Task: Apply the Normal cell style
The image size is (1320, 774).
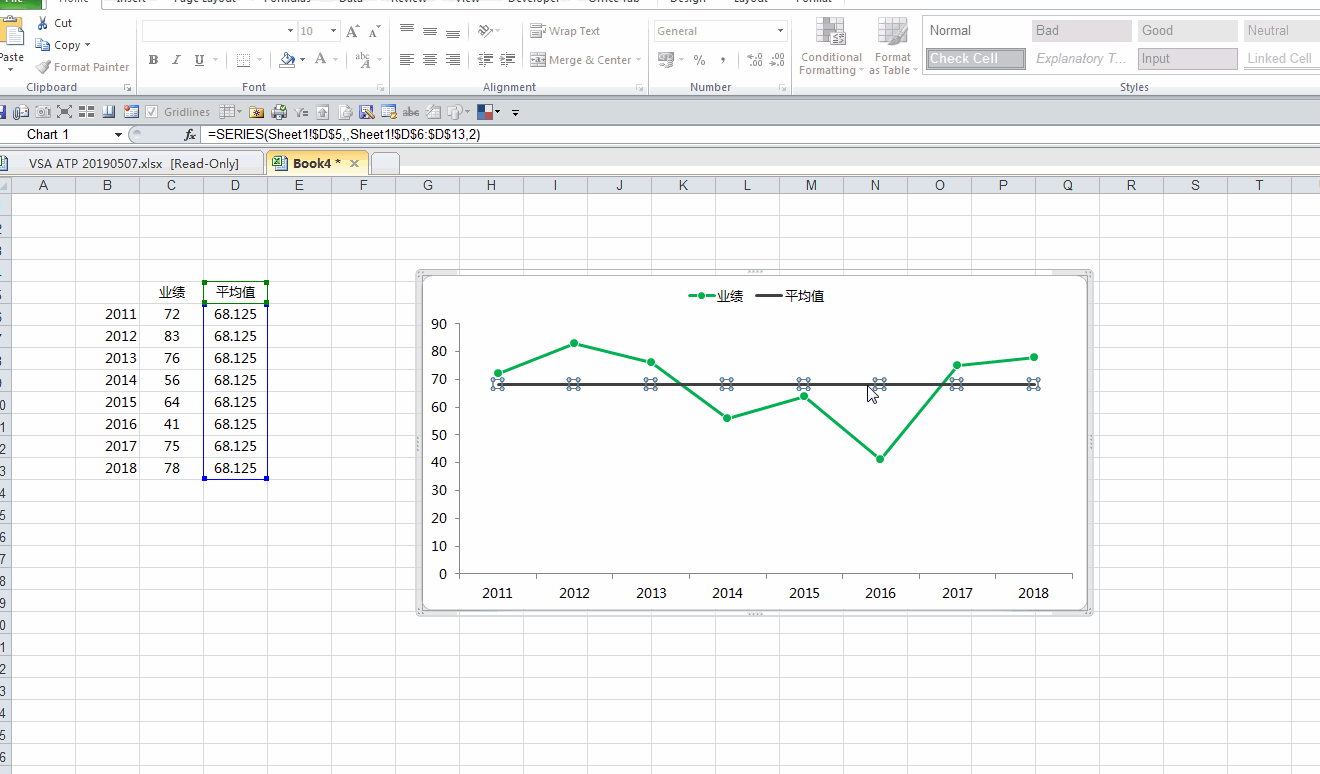Action: tap(975, 31)
